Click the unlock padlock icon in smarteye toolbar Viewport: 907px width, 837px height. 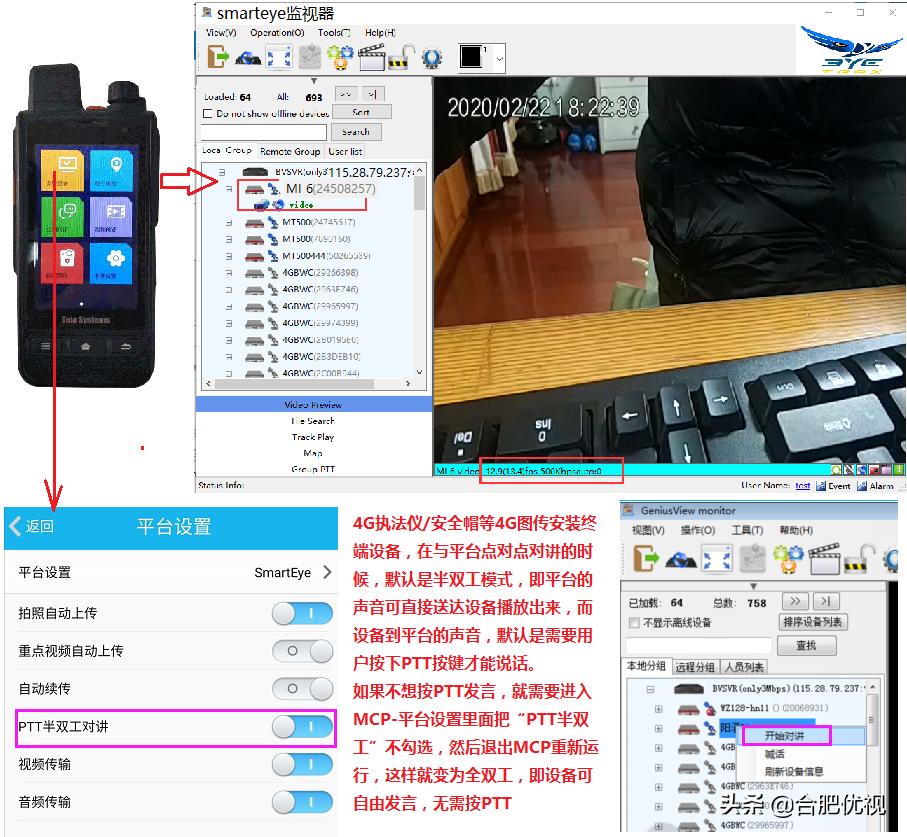click(398, 57)
